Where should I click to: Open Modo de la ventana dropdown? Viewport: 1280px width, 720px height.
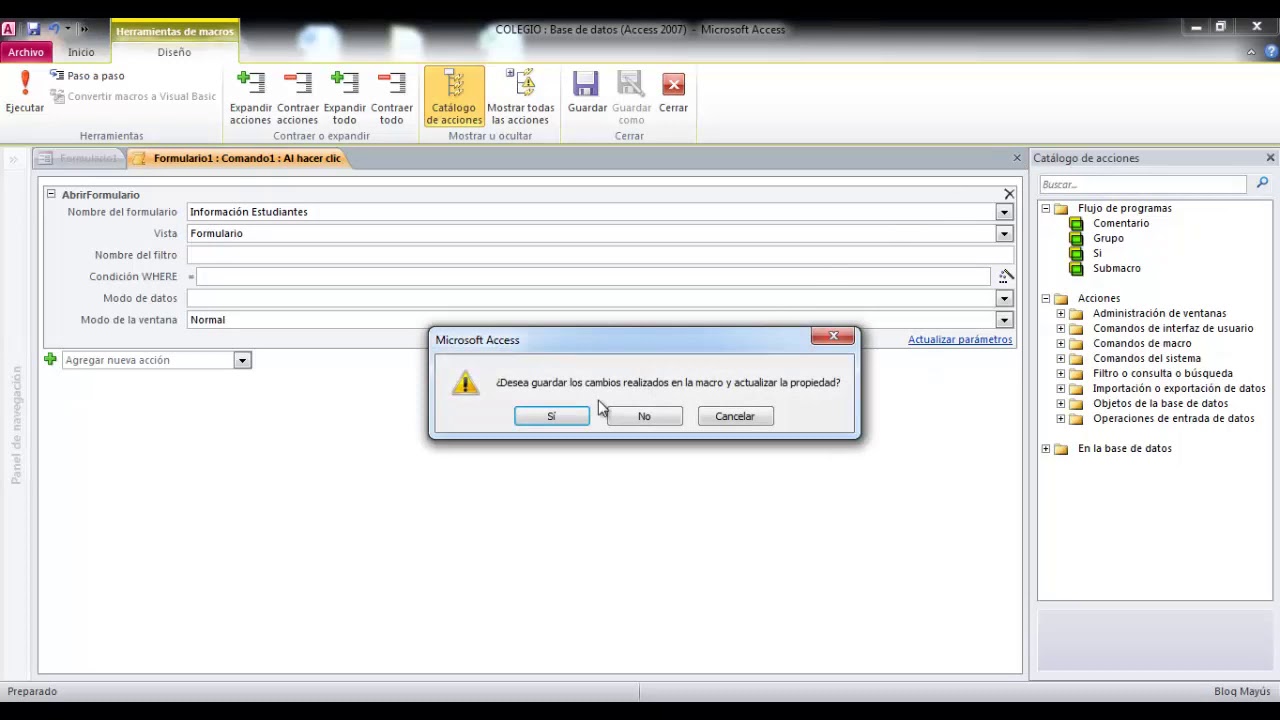tap(1004, 320)
